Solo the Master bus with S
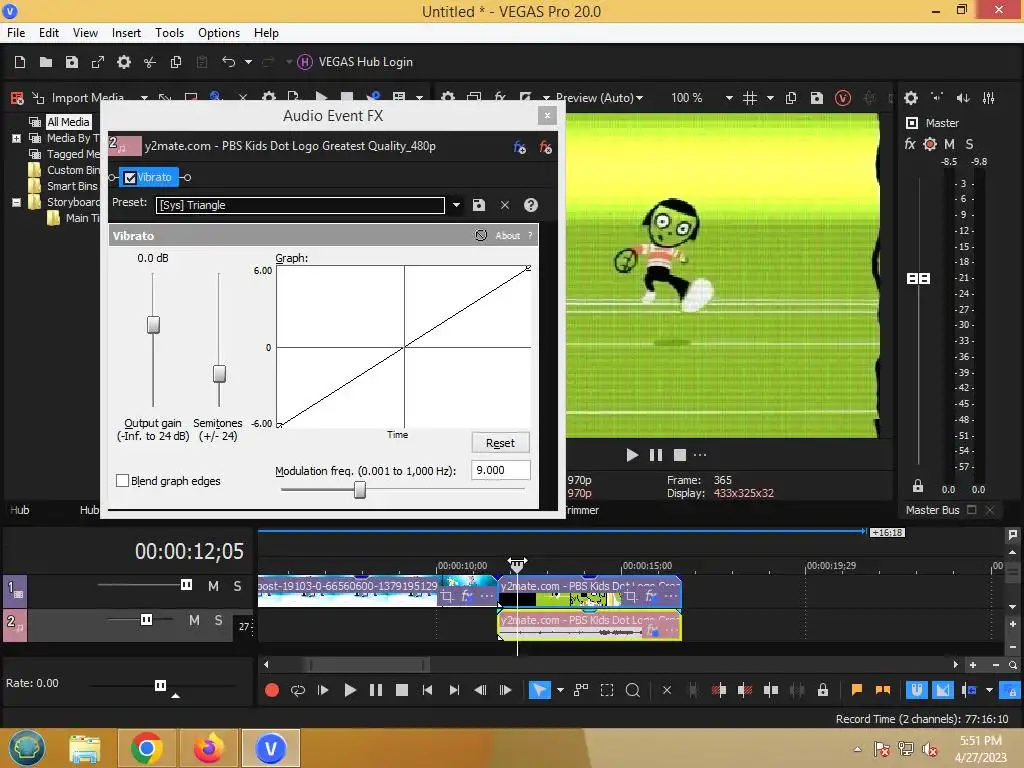The image size is (1024, 768). pyautogui.click(x=969, y=144)
